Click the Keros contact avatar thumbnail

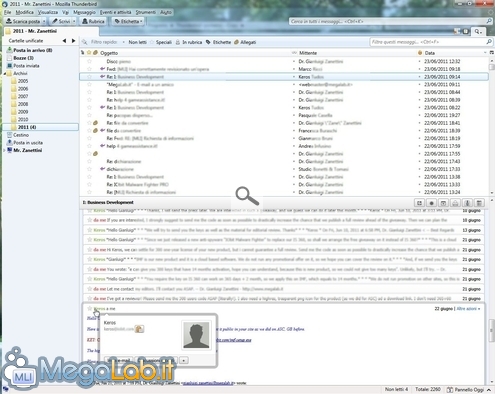pos(196,335)
